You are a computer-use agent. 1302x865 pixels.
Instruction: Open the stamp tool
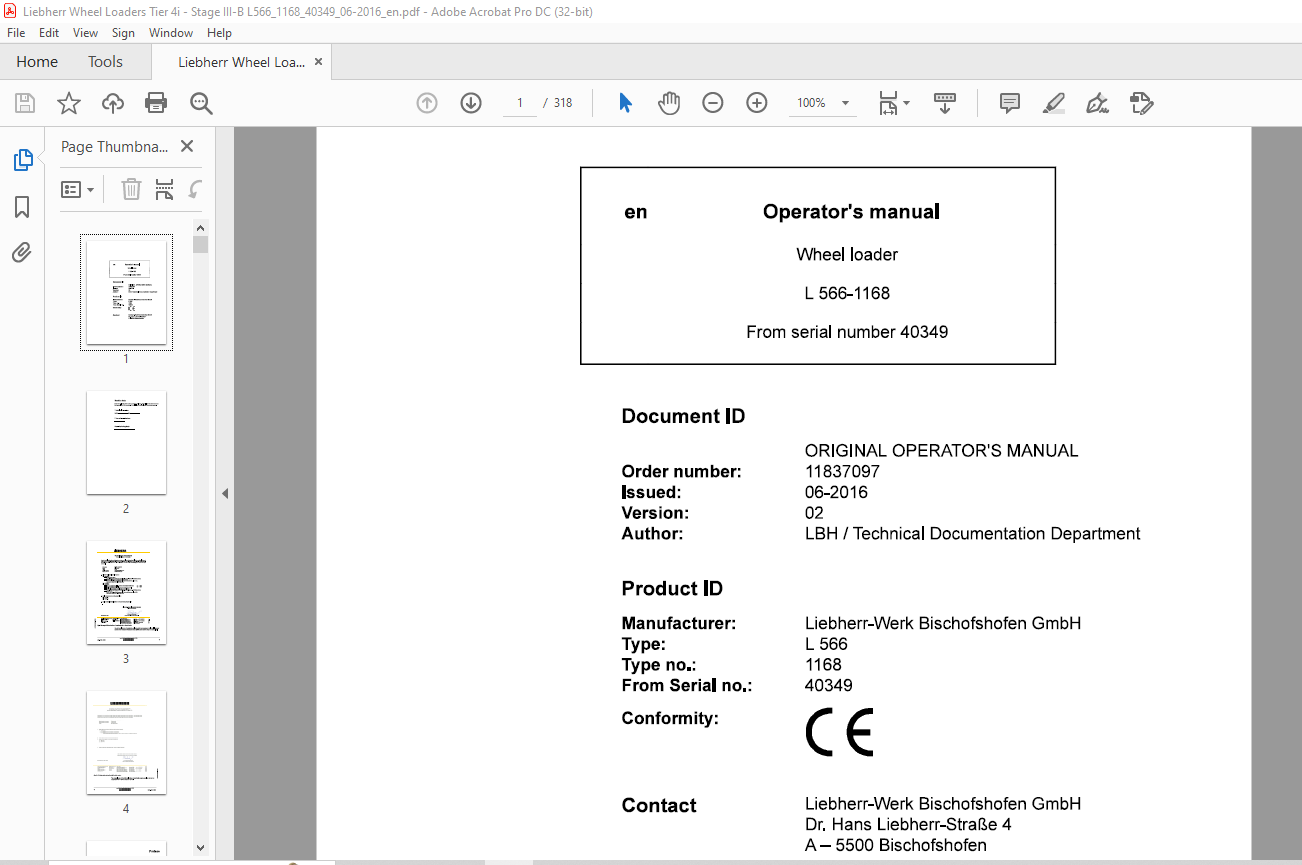pos(1141,103)
